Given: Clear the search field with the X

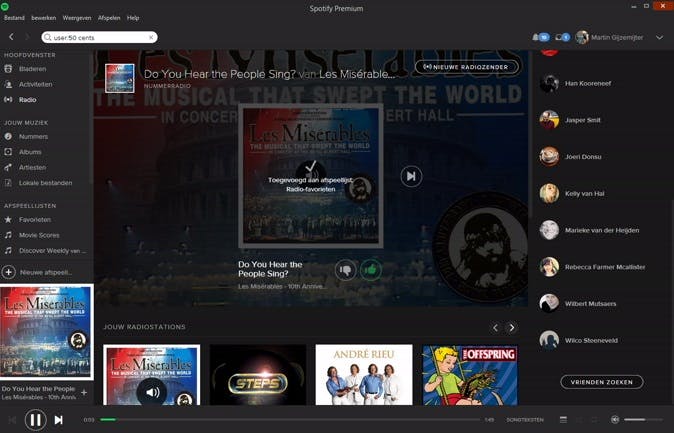Looking at the screenshot, I should pos(151,38).
